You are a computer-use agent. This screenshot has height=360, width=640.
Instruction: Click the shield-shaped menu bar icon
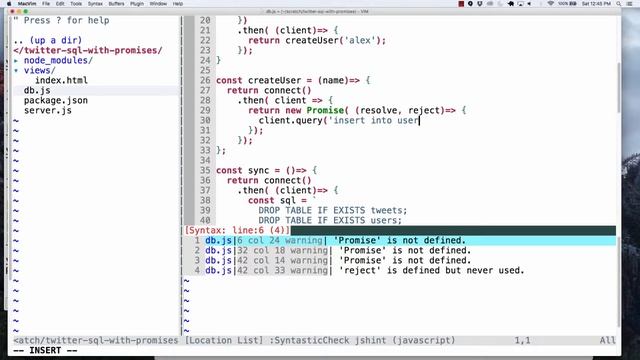480,4
